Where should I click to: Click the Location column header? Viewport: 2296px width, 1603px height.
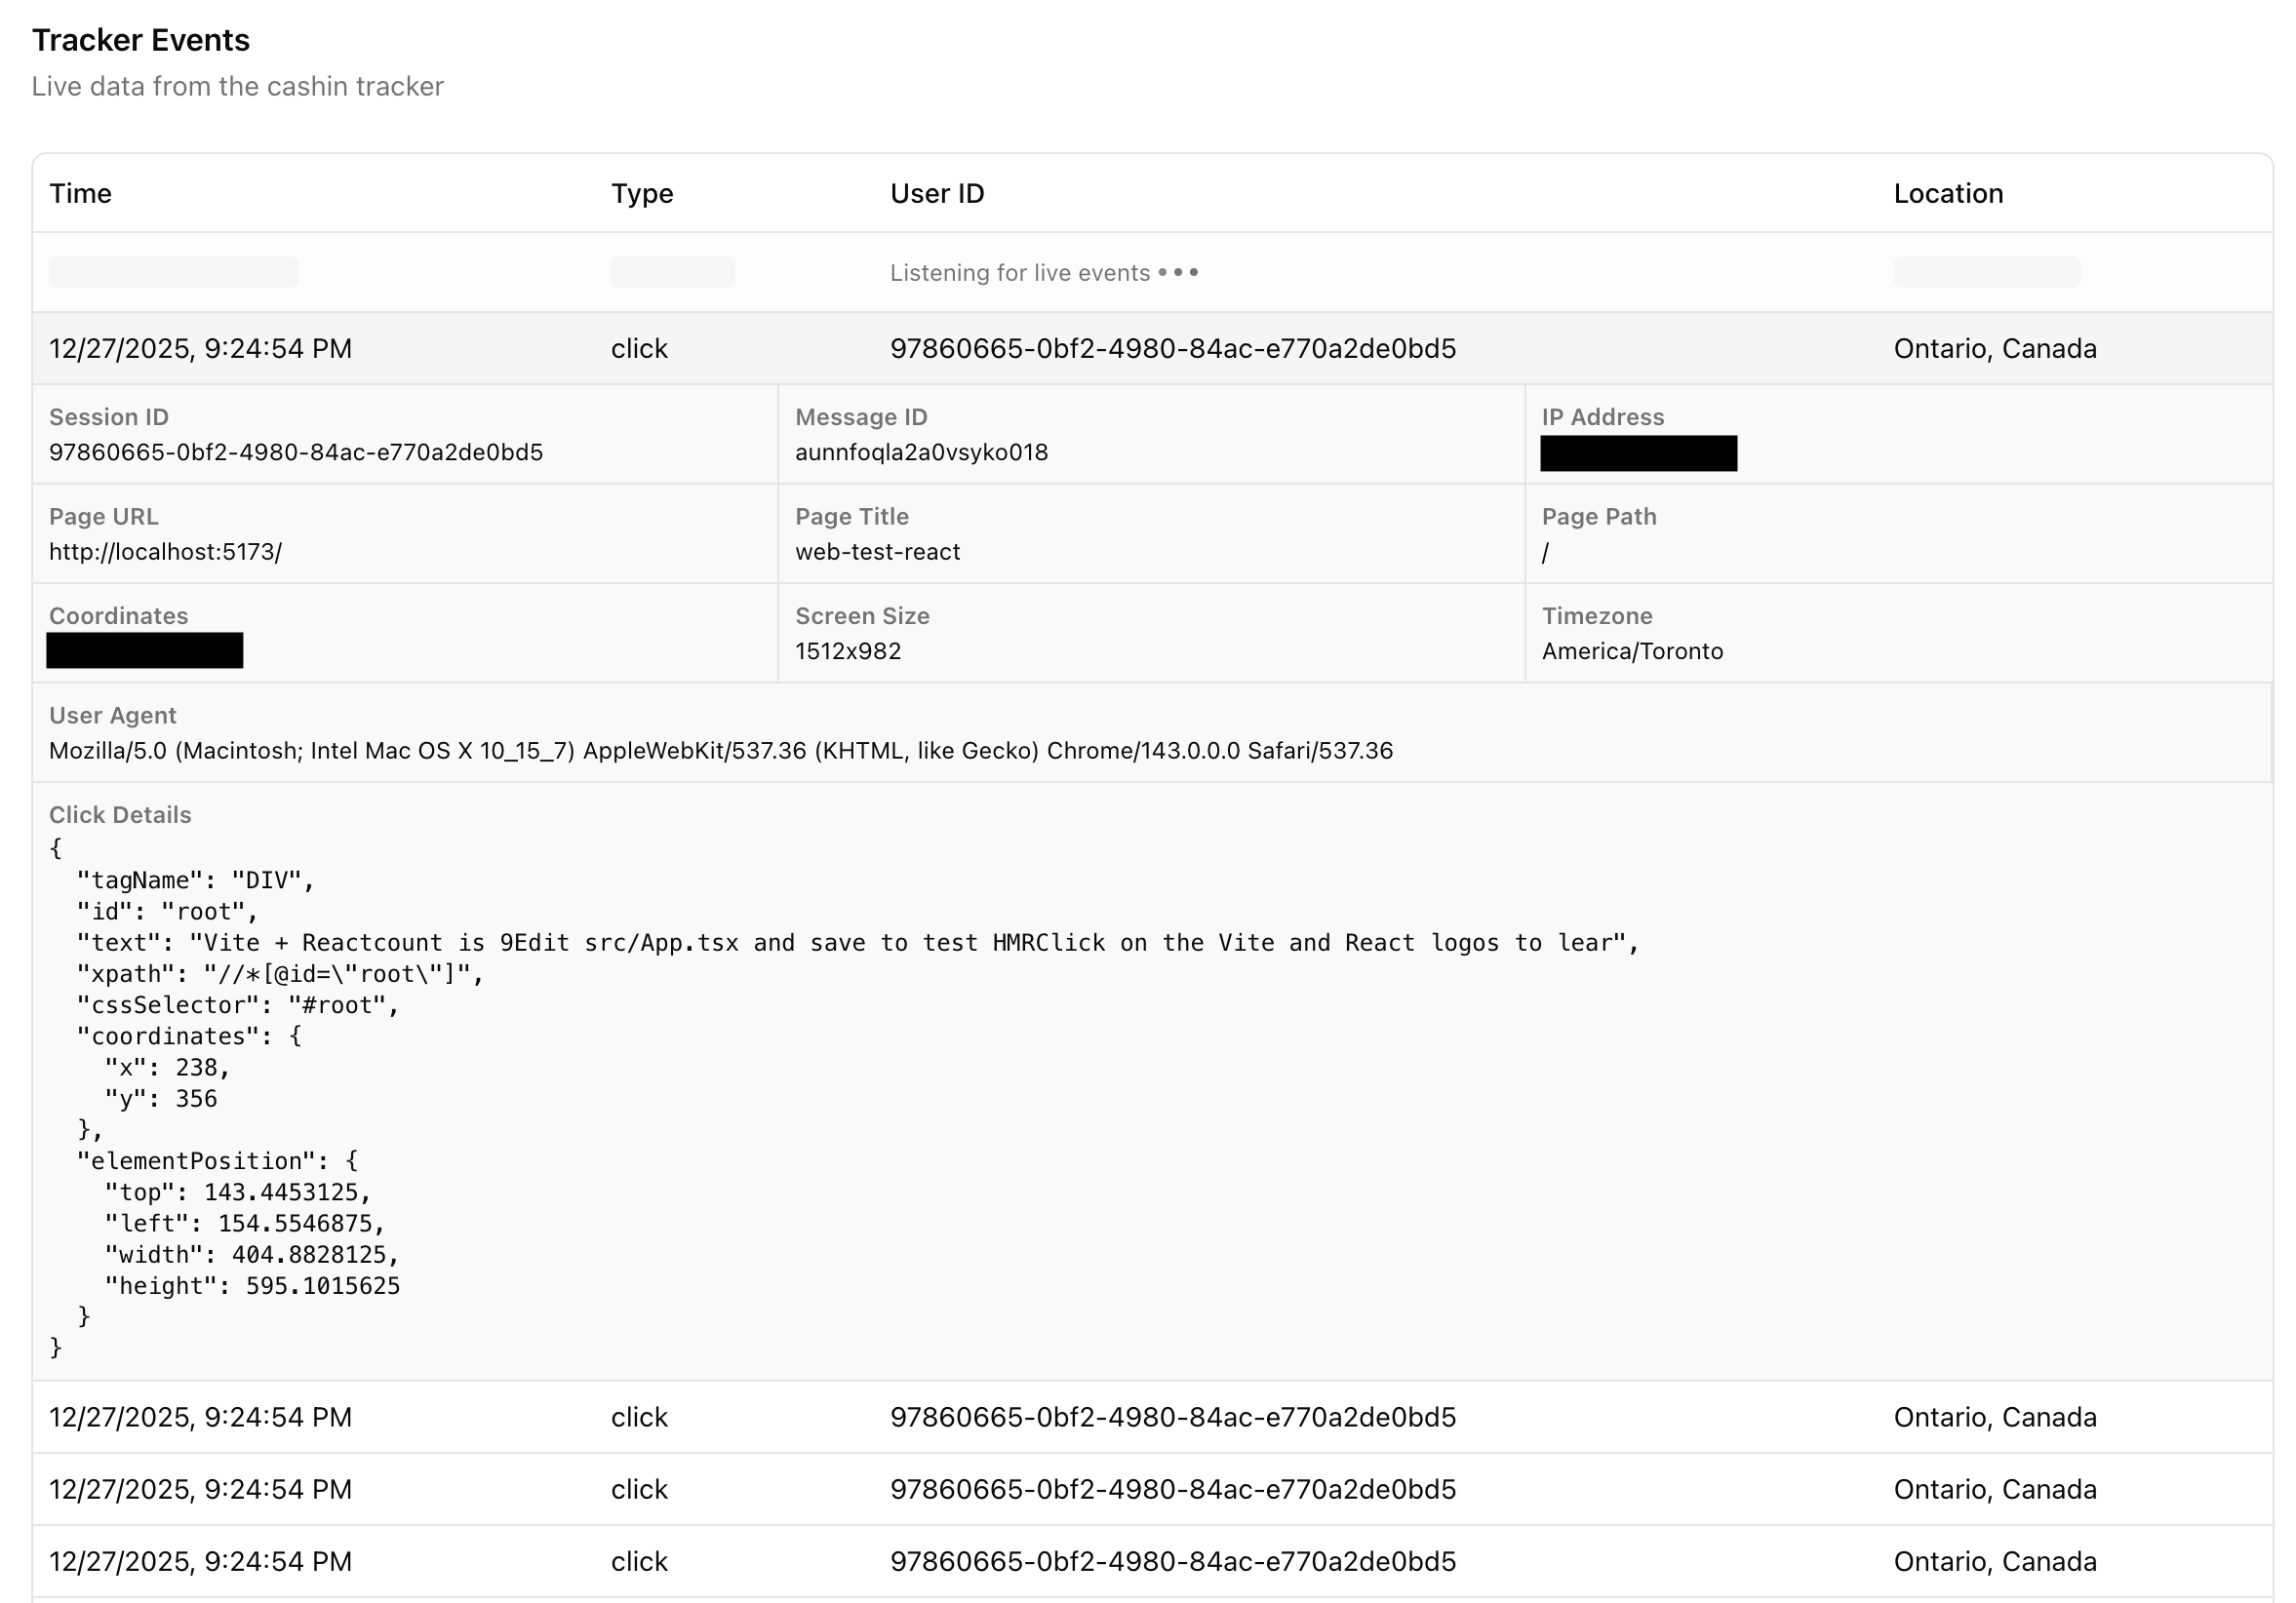click(x=1948, y=193)
